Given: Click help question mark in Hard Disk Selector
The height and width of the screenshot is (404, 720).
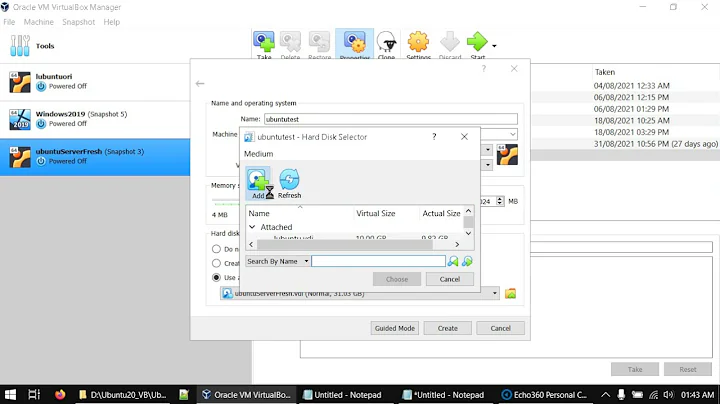Looking at the screenshot, I should [434, 136].
